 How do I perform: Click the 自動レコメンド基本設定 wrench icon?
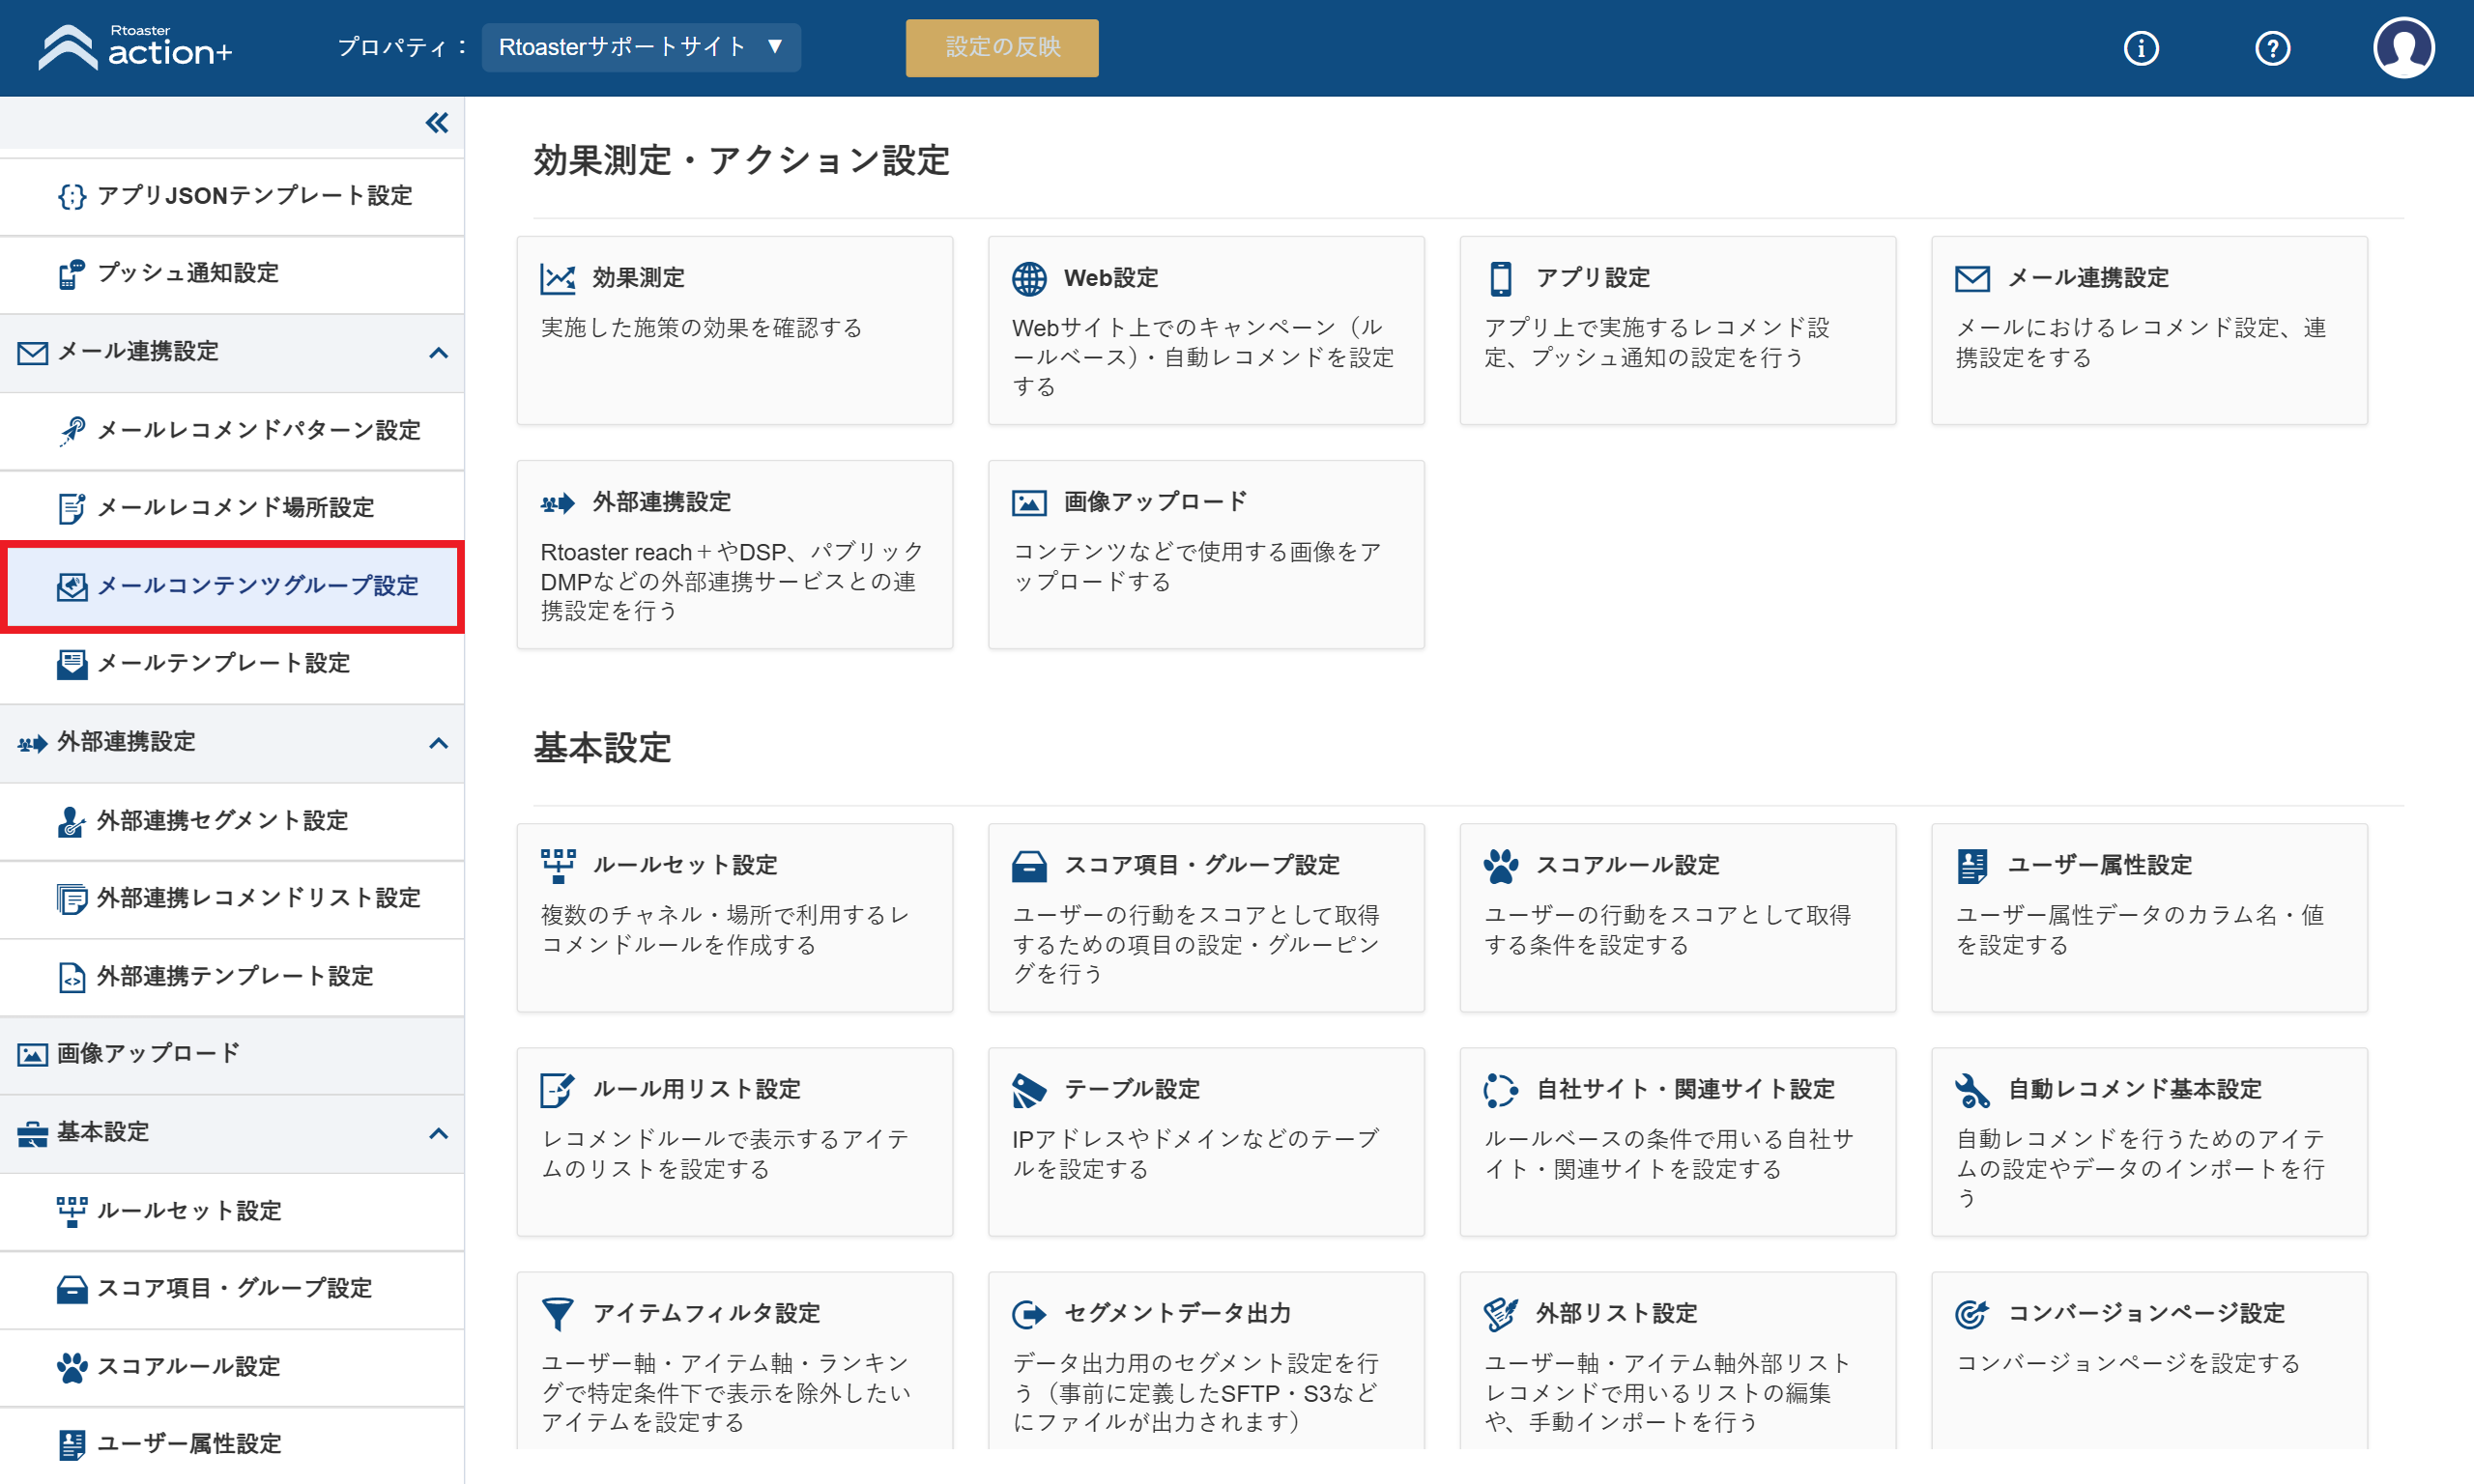pyautogui.click(x=1971, y=1090)
